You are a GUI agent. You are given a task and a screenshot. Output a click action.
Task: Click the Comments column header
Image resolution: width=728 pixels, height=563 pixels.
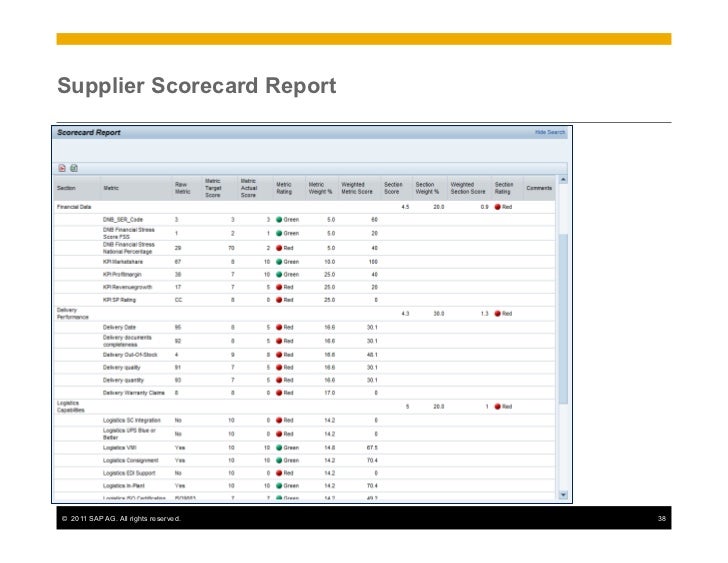pyautogui.click(x=539, y=188)
